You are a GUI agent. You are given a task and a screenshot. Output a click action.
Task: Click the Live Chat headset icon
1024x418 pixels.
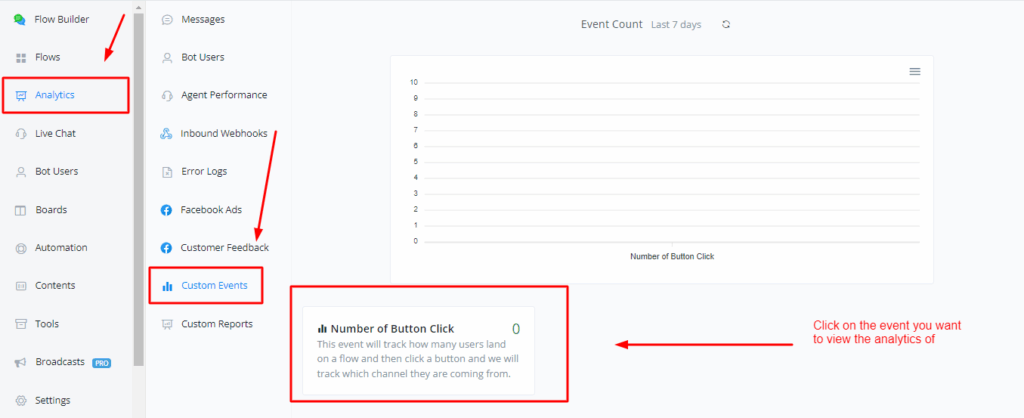point(21,133)
